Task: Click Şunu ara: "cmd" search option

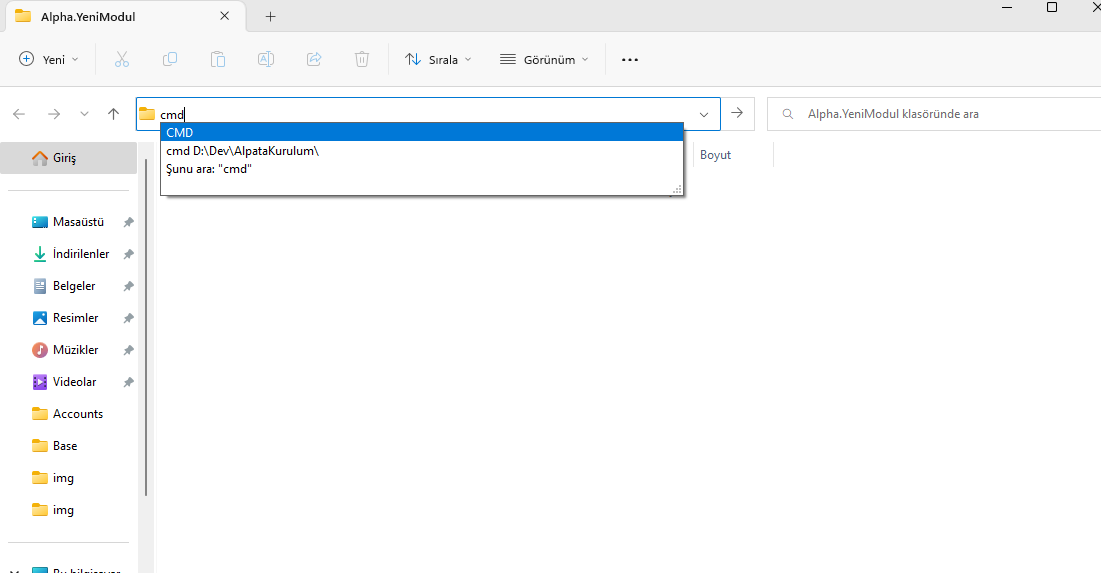Action: (209, 169)
